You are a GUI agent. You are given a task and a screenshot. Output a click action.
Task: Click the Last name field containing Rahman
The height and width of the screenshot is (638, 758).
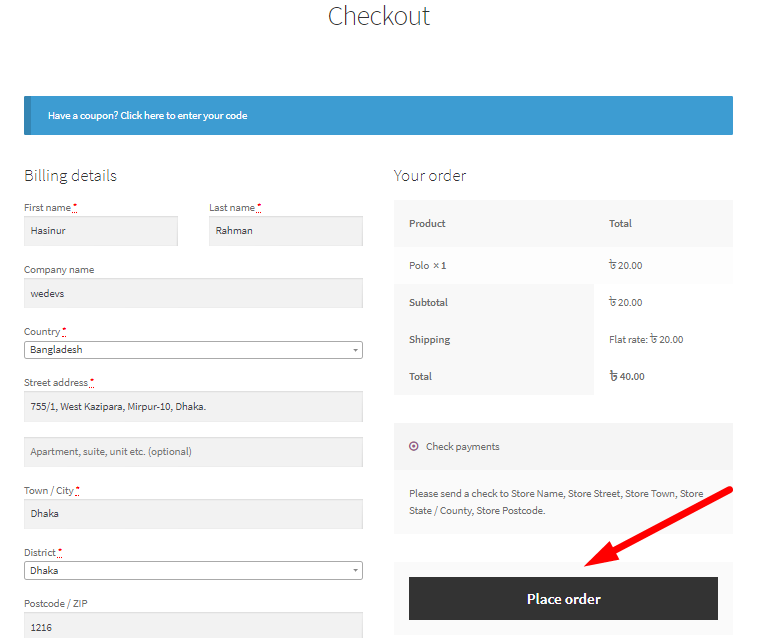coord(286,231)
